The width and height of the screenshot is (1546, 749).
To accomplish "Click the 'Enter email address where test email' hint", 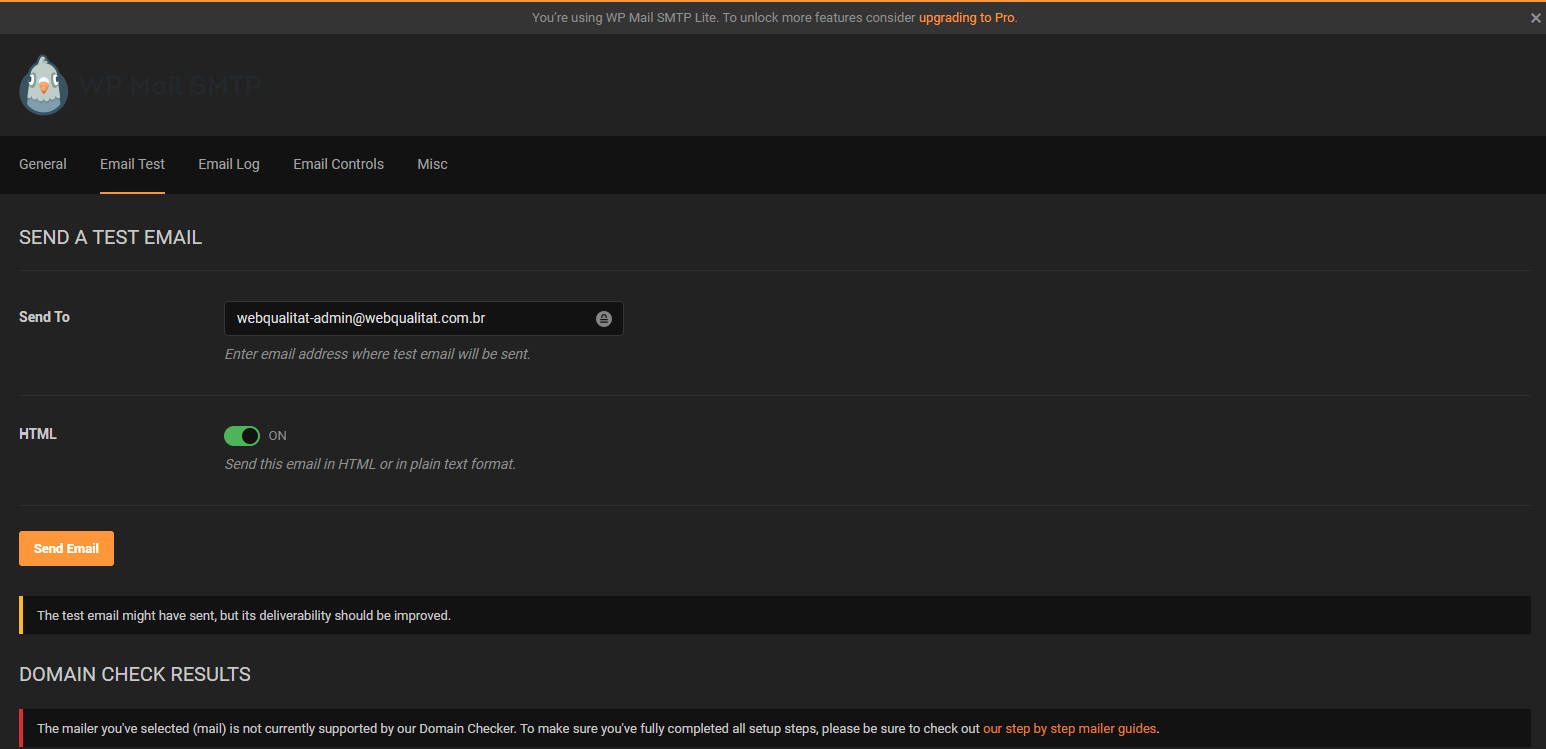I will (377, 354).
